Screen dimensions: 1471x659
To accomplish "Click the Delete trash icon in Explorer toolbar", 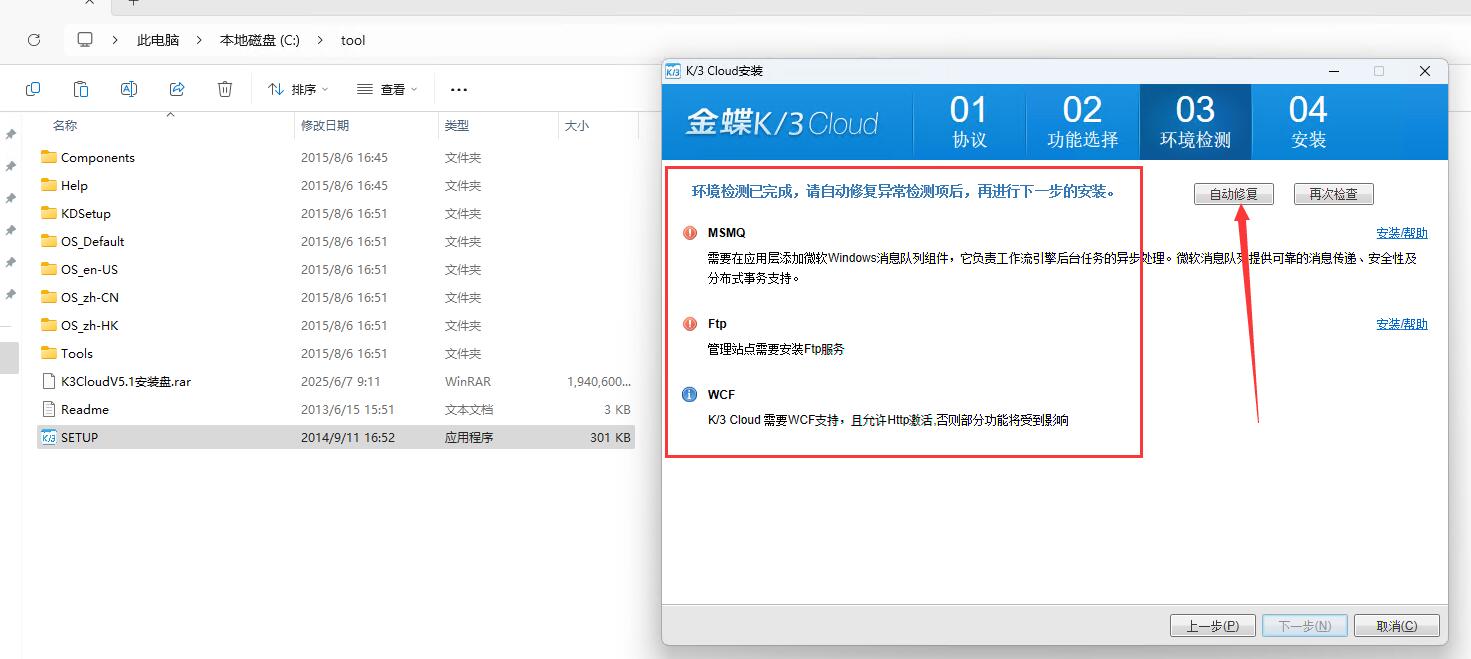I will point(225,89).
